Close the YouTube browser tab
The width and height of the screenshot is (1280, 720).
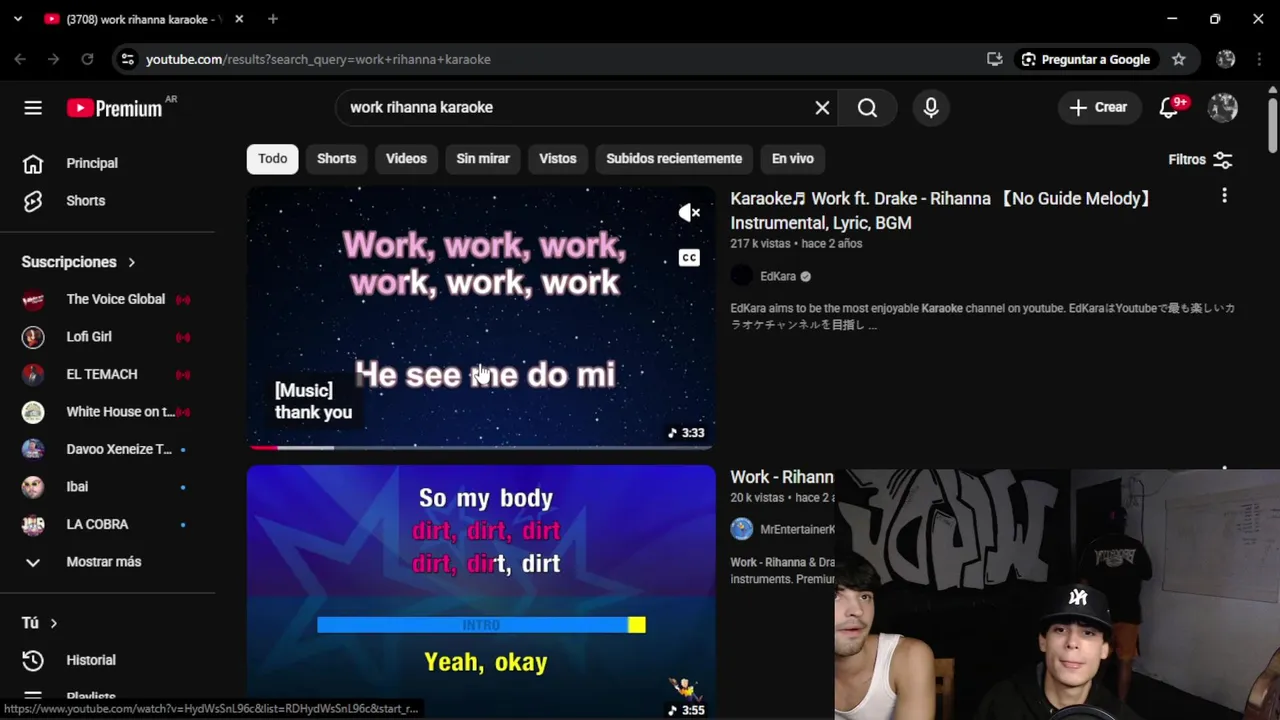239,19
